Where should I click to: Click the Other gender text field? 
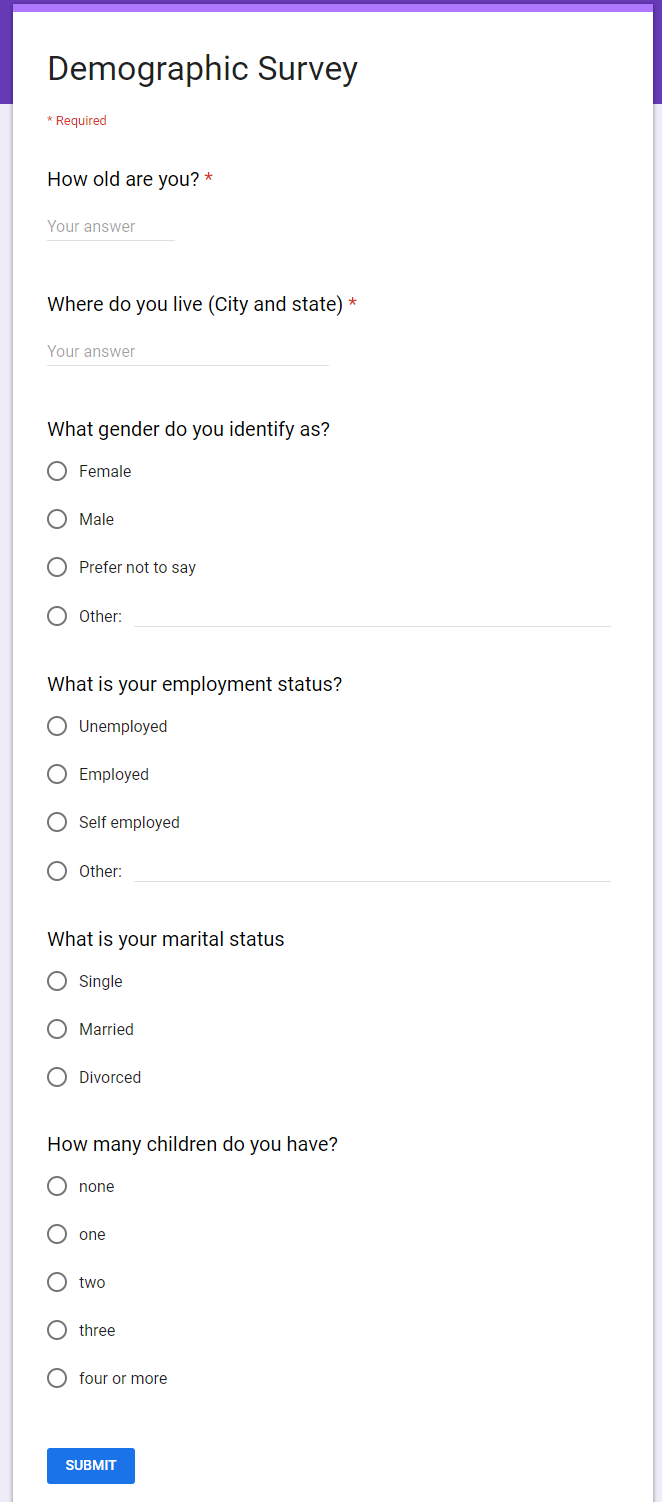372,616
